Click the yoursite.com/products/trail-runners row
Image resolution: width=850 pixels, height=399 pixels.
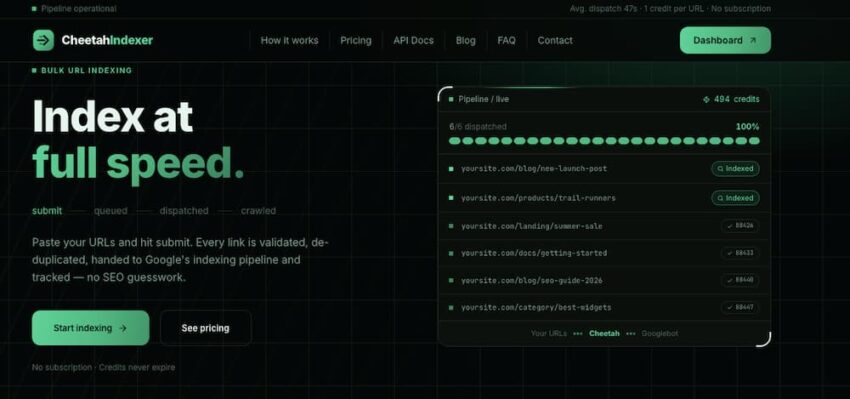pos(604,198)
